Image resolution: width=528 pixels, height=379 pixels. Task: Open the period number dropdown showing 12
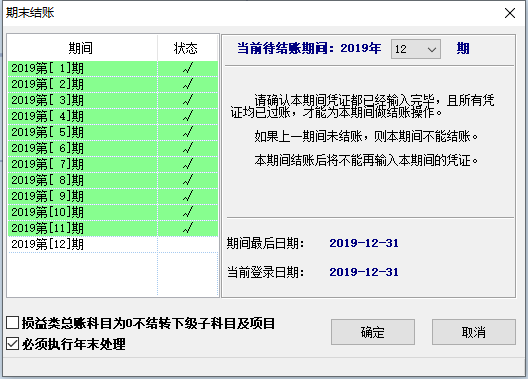tap(416, 49)
